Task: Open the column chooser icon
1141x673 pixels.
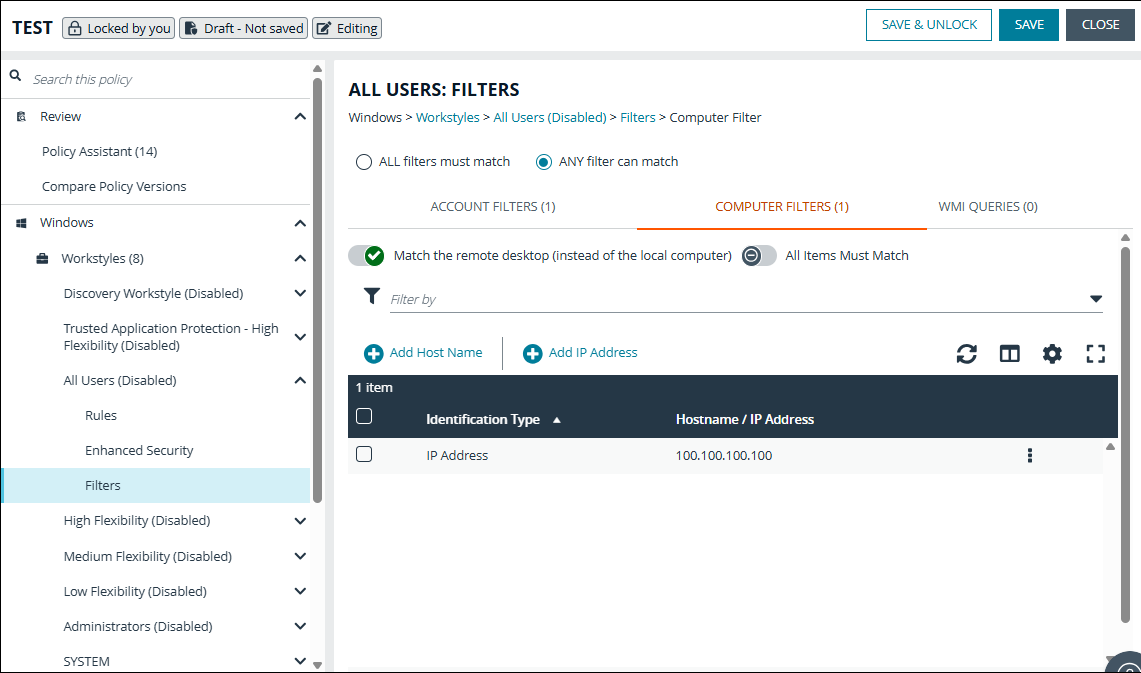Action: (x=1009, y=353)
